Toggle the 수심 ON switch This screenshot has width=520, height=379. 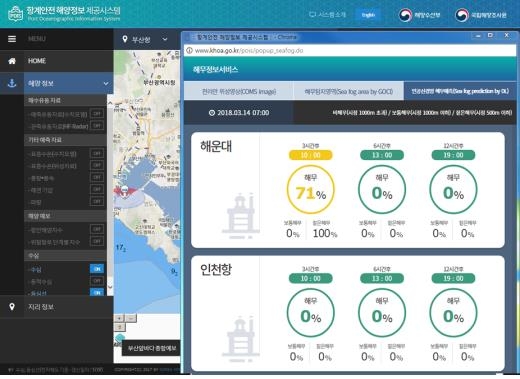click(x=97, y=269)
